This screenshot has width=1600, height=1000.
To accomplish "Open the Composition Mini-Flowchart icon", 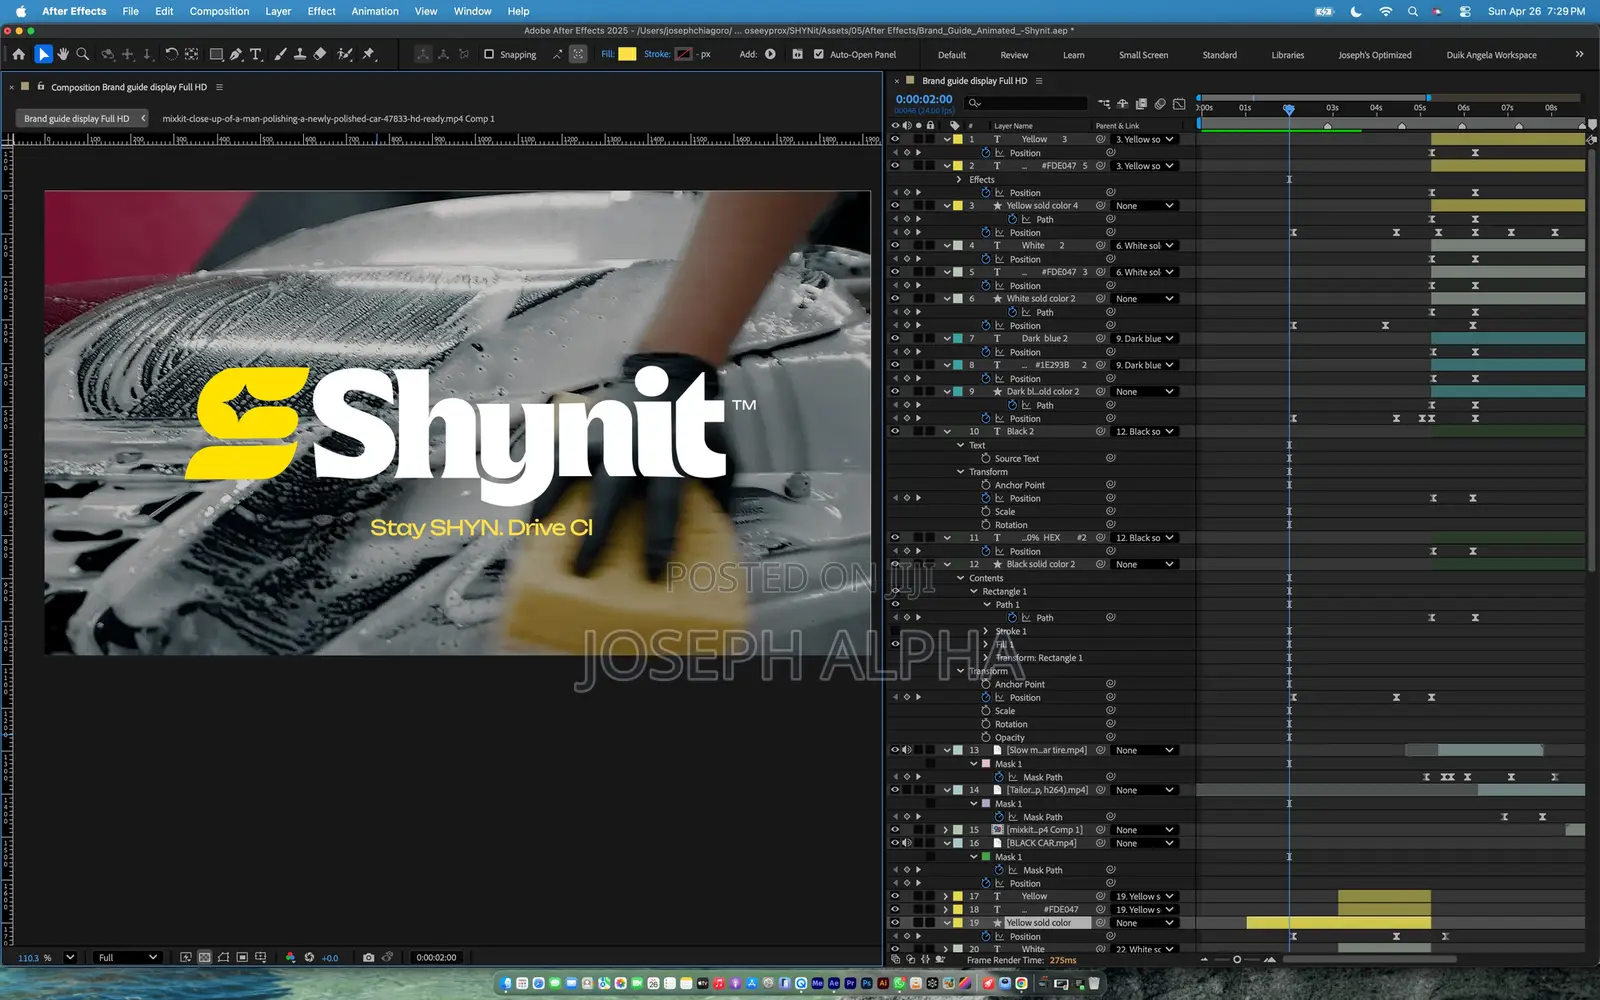I will coord(1103,103).
